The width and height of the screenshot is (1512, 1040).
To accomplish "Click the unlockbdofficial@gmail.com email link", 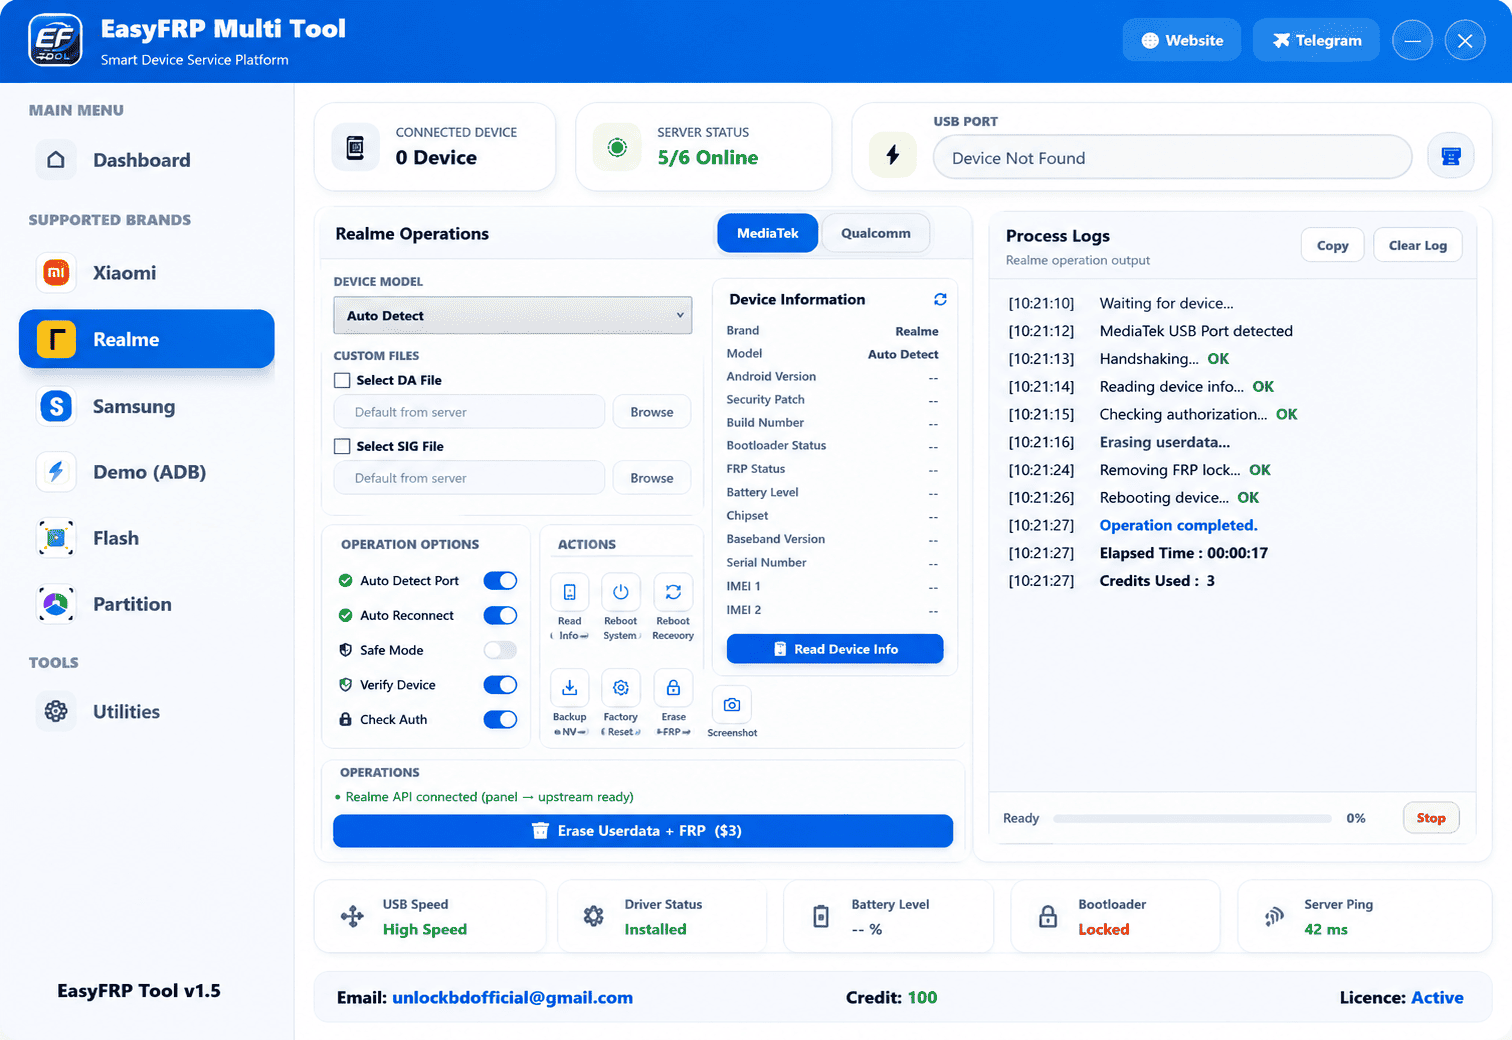I will coord(512,997).
